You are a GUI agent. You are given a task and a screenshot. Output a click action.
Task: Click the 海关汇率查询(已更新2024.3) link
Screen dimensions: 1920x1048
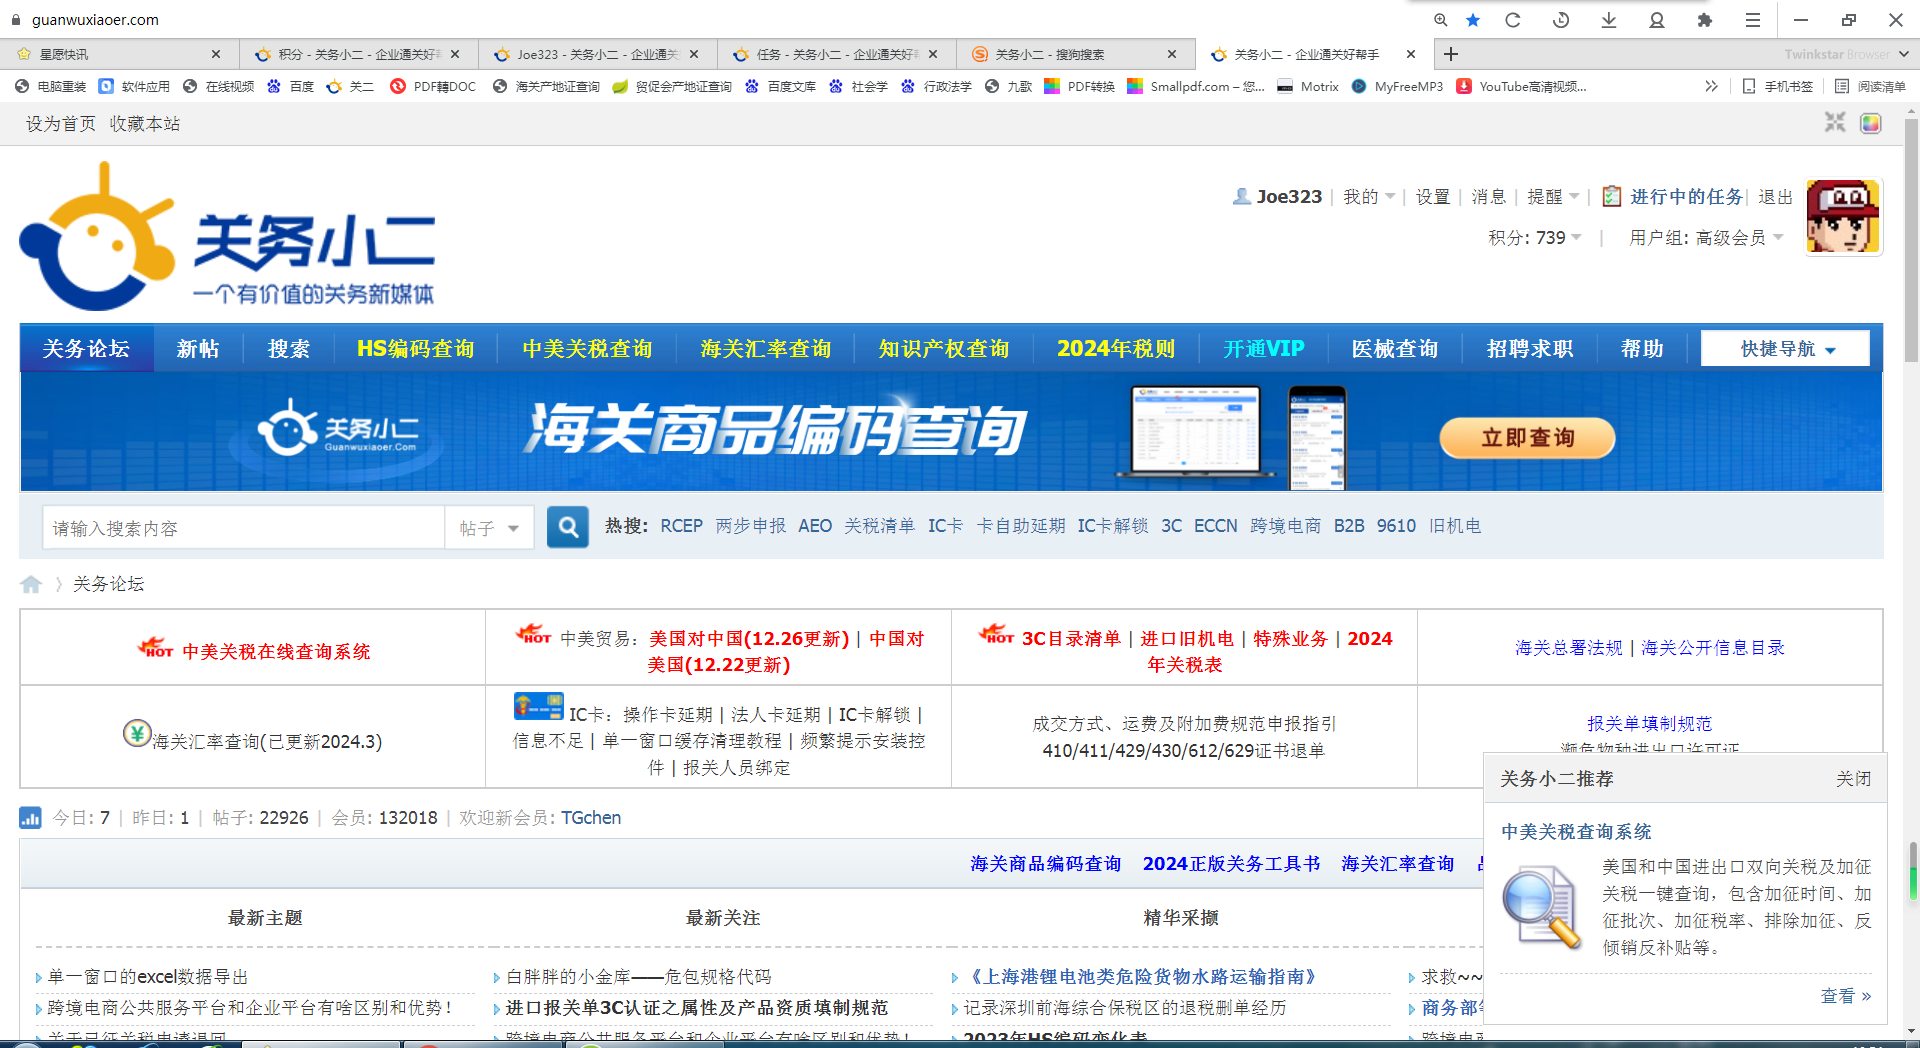[x=266, y=741]
